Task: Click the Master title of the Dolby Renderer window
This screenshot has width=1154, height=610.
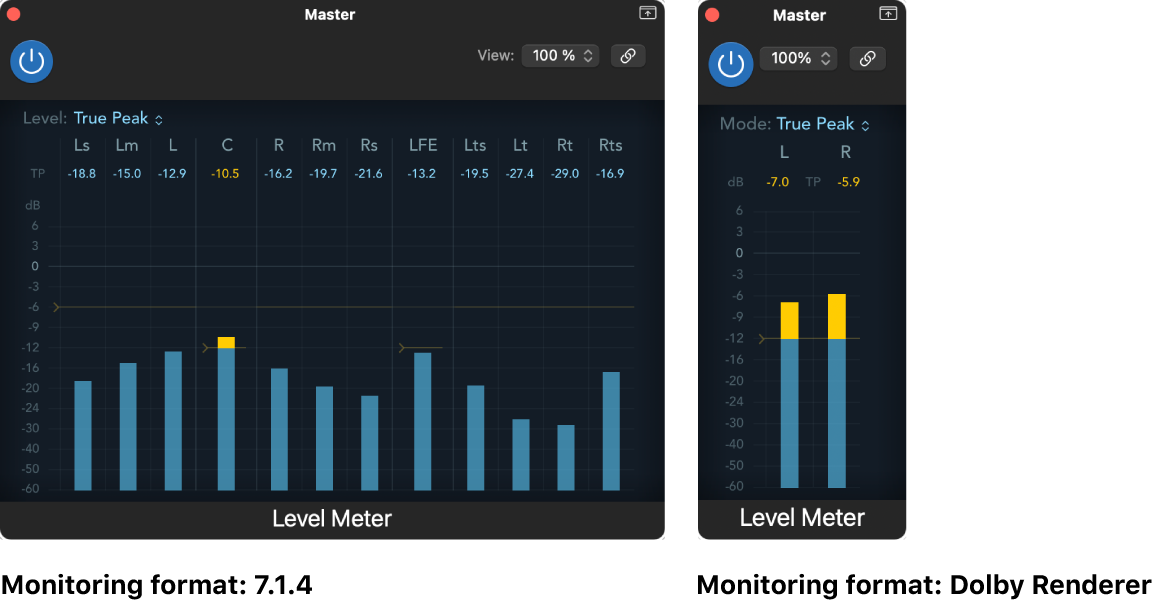Action: (799, 15)
